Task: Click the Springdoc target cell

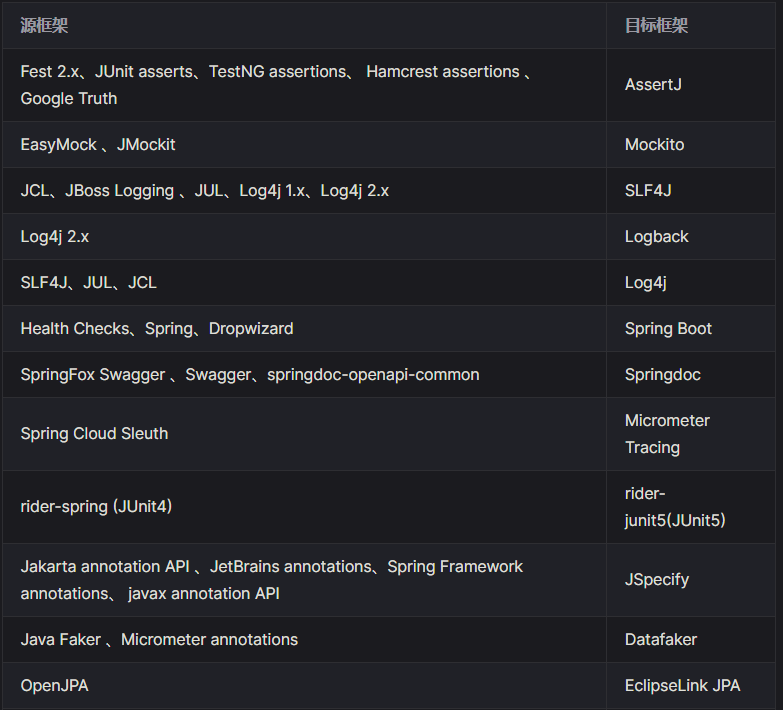Action: 691,374
